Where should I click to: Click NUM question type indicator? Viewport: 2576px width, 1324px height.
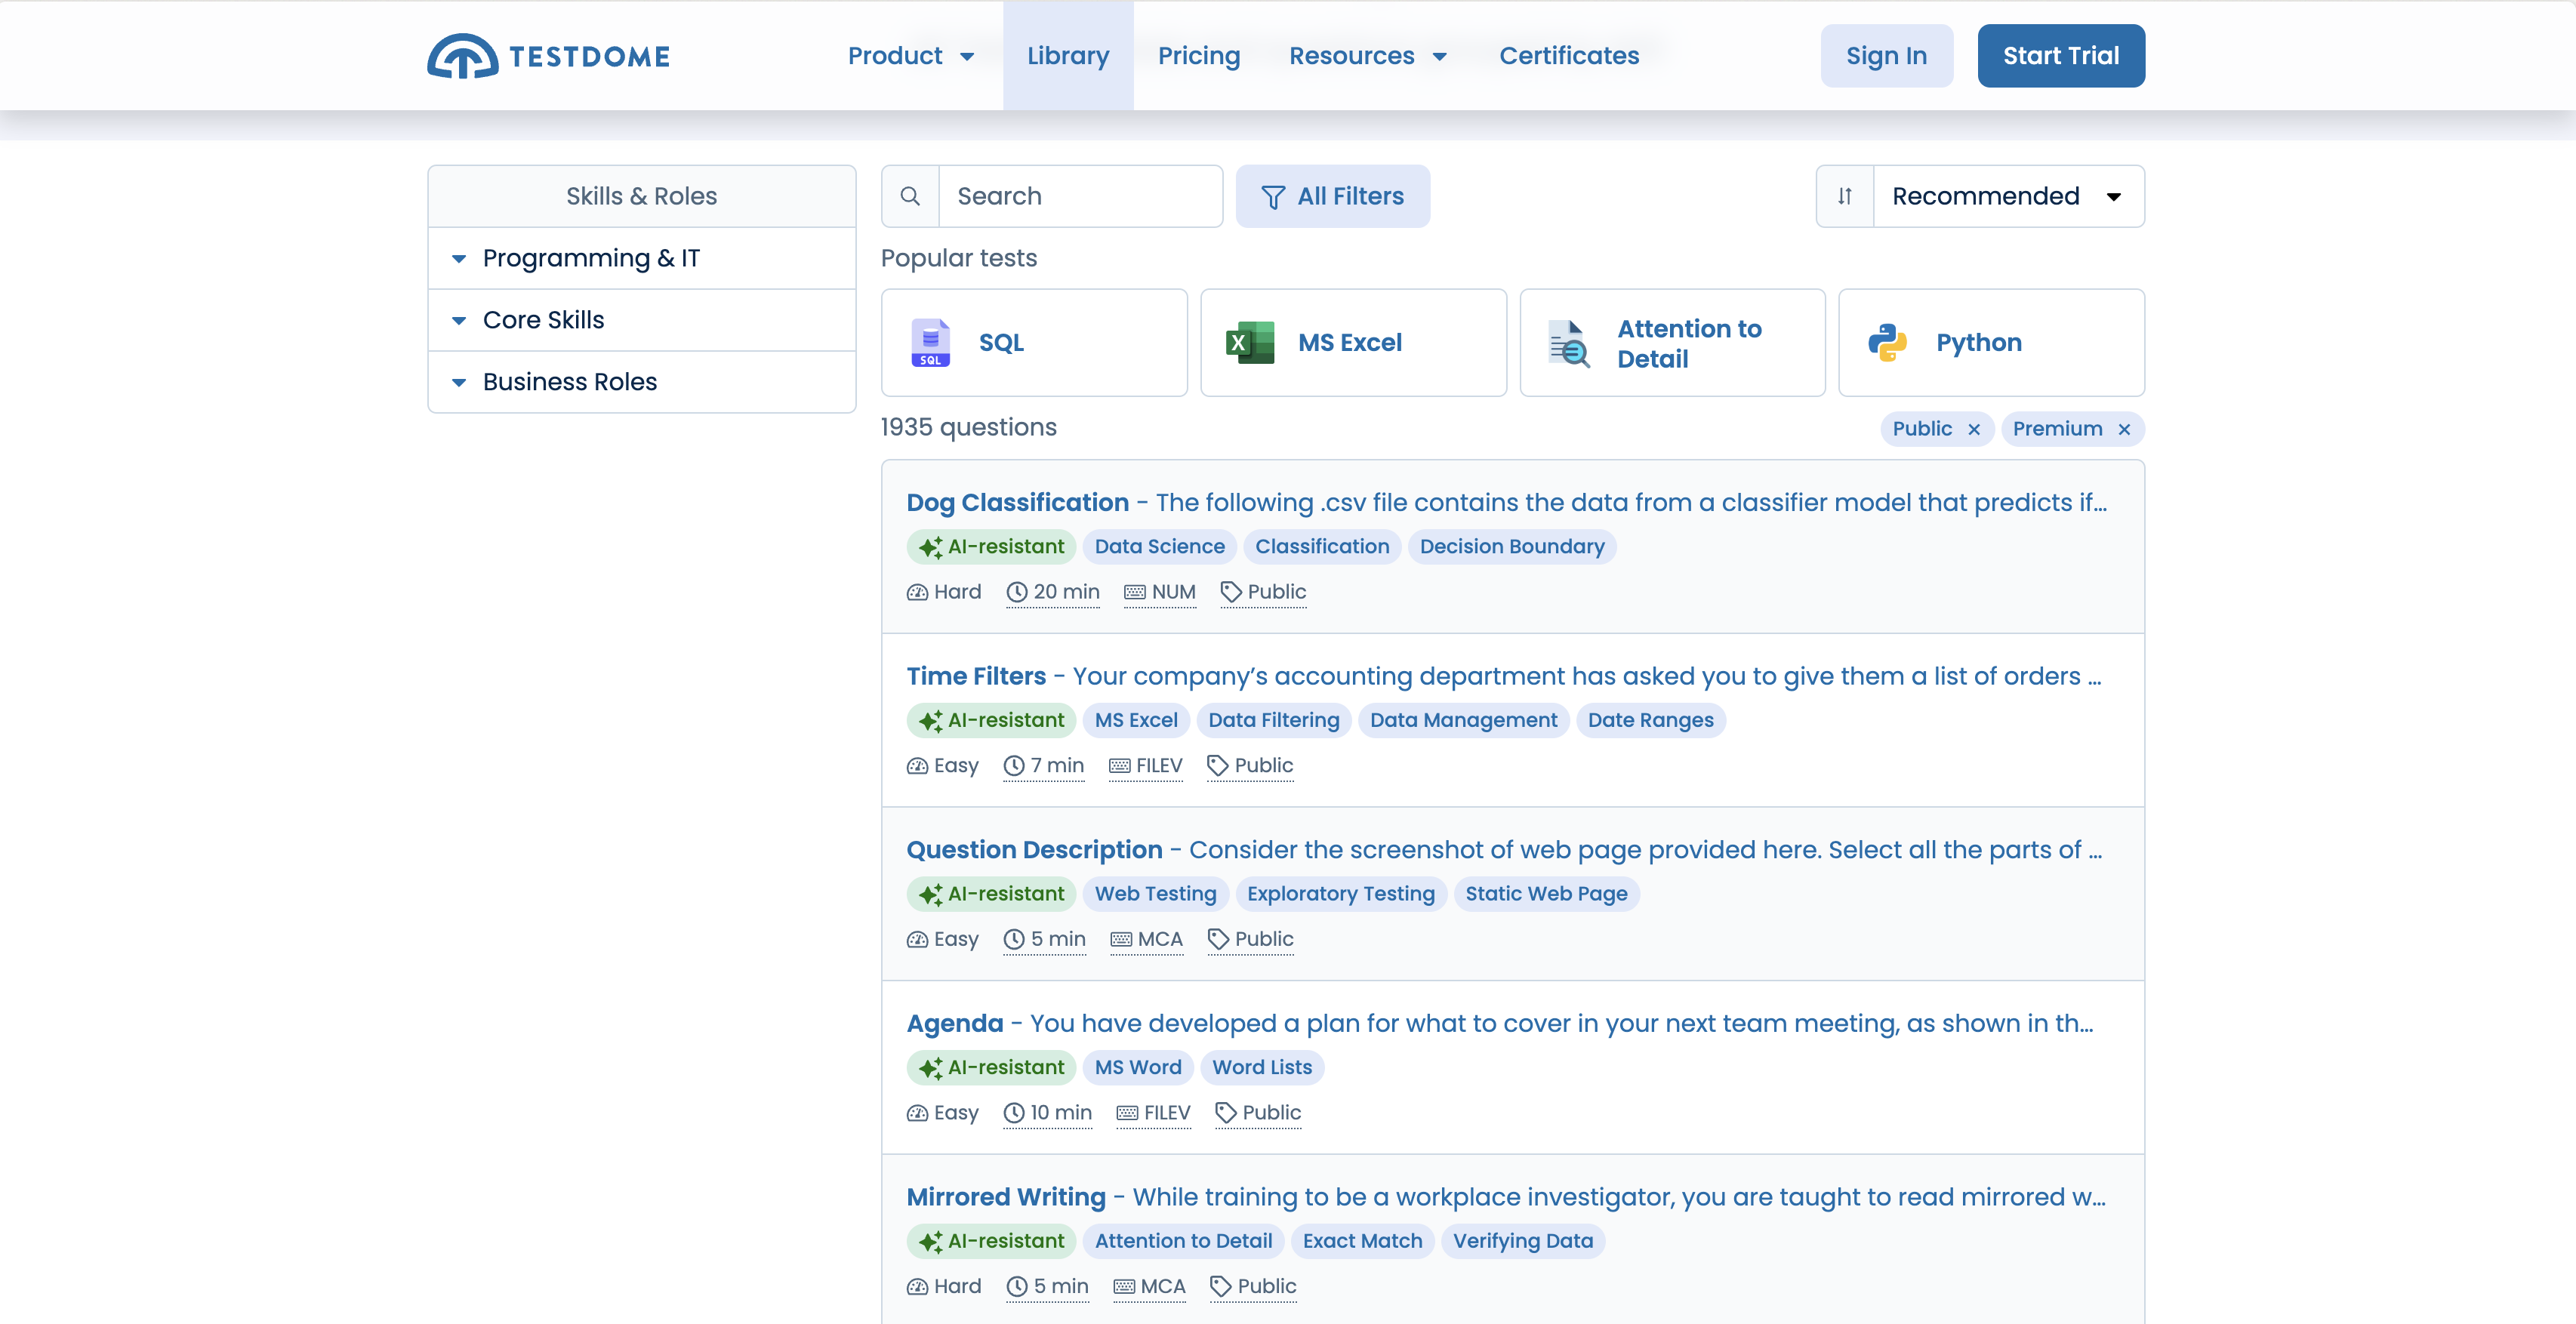1160,592
